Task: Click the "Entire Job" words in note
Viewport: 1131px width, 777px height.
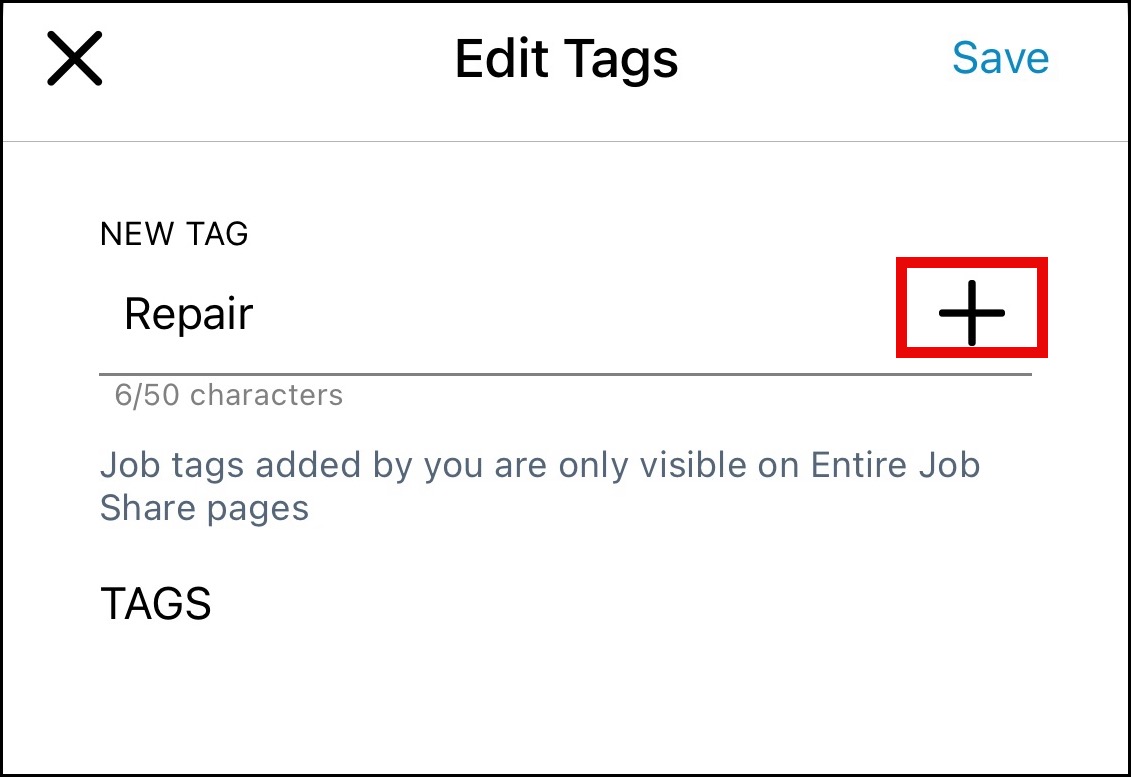Action: pyautogui.click(x=895, y=465)
